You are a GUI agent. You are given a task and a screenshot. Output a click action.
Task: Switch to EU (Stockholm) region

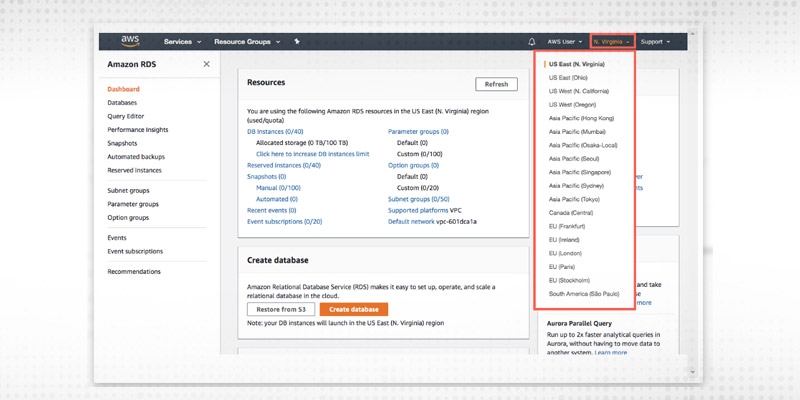point(569,281)
